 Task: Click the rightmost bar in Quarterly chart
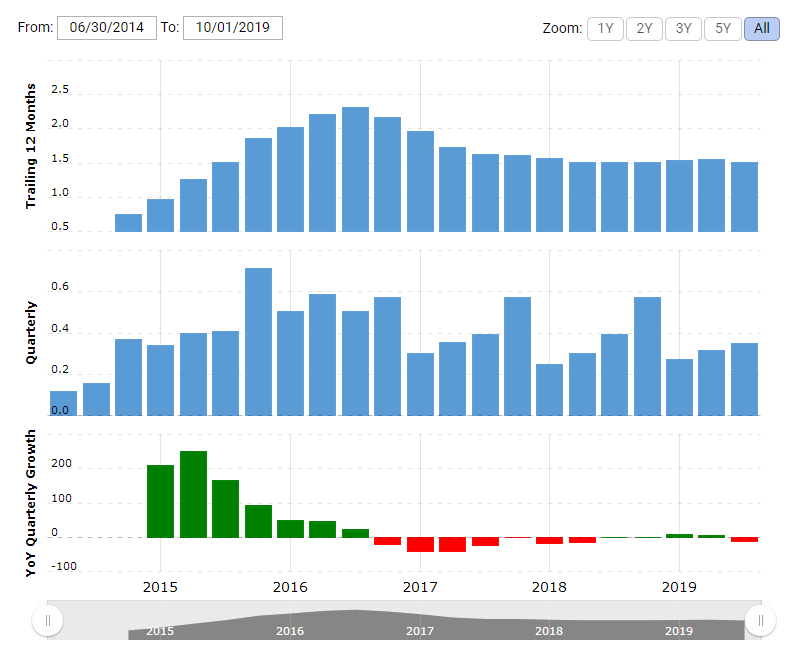[744, 379]
